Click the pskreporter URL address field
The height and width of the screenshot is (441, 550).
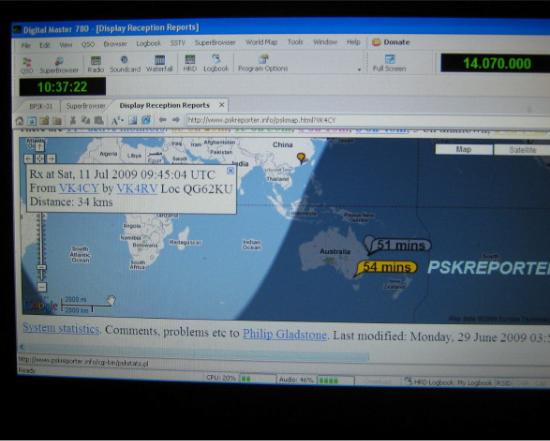pyautogui.click(x=367, y=120)
